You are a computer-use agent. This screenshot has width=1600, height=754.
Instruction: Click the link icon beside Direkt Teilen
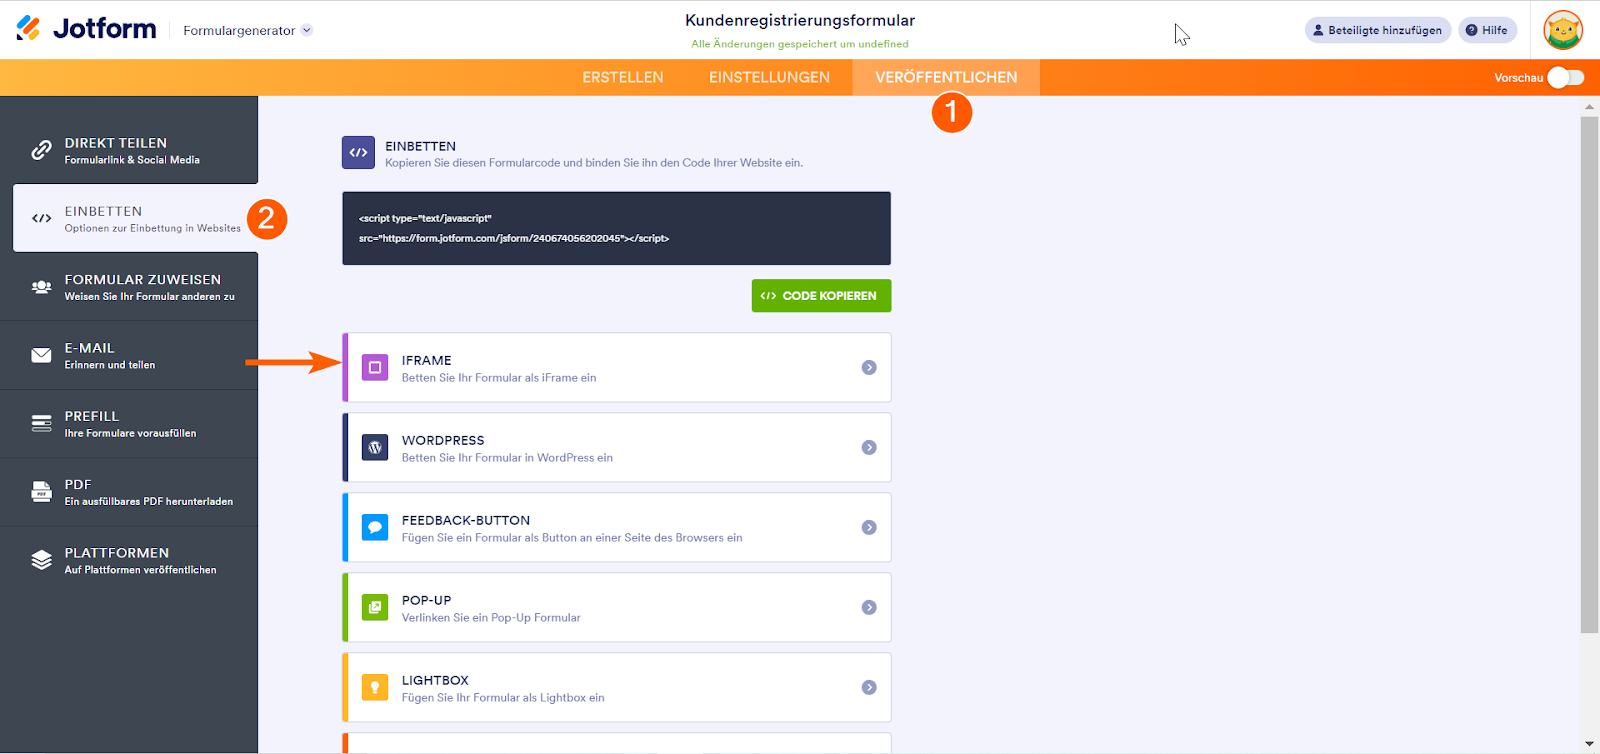tap(41, 150)
